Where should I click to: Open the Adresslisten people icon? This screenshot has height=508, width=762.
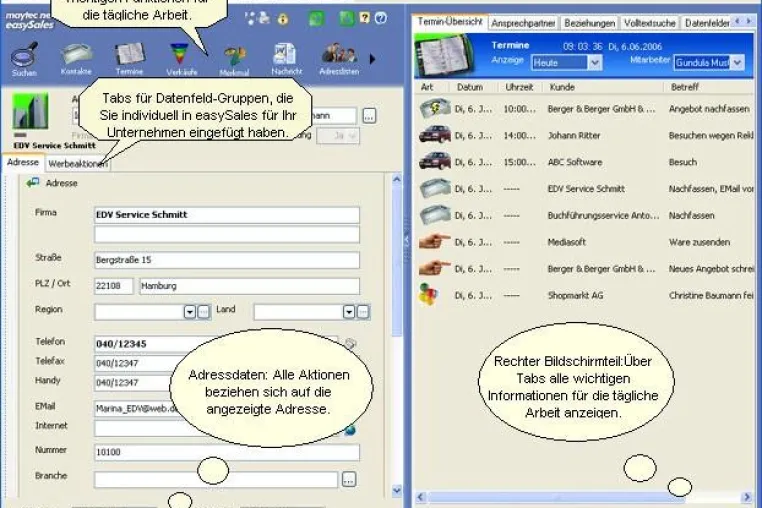pyautogui.click(x=339, y=59)
